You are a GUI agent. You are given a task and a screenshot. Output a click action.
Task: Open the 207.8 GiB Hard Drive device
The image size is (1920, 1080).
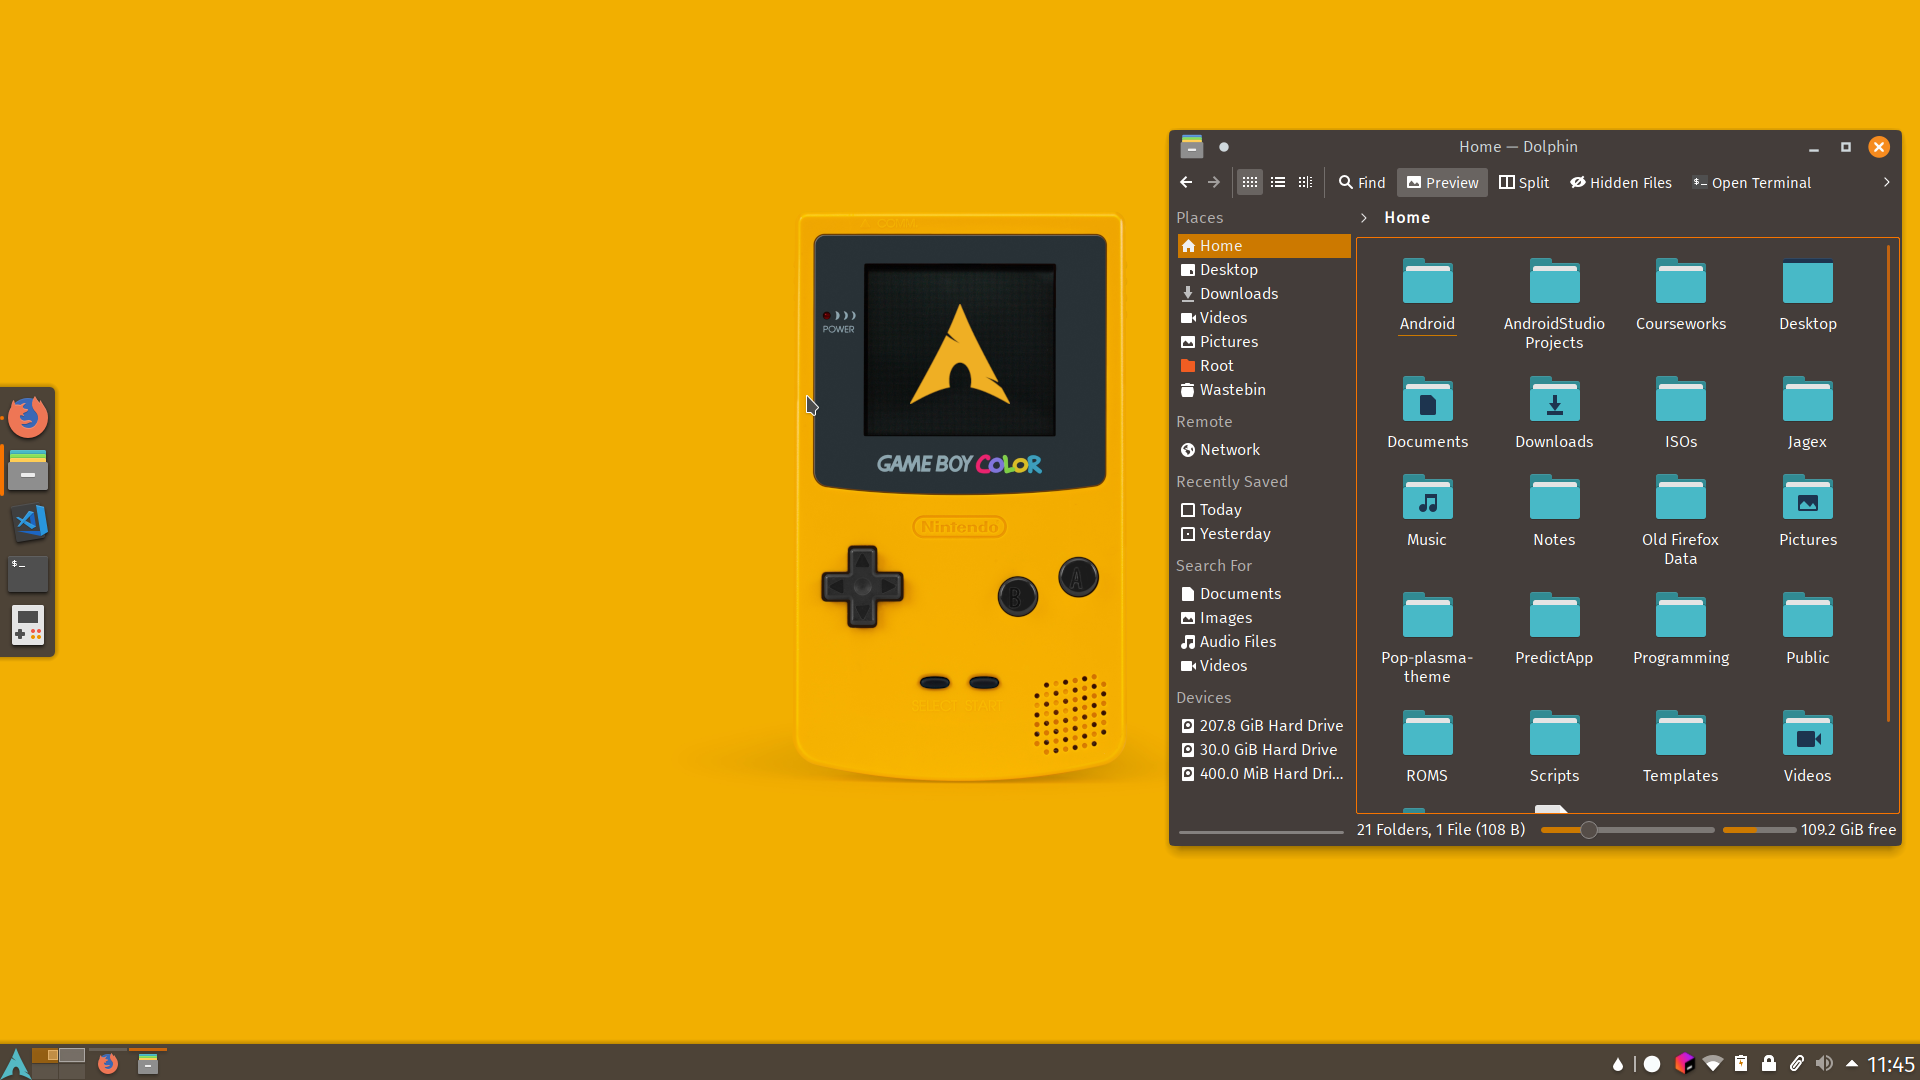(x=1270, y=726)
